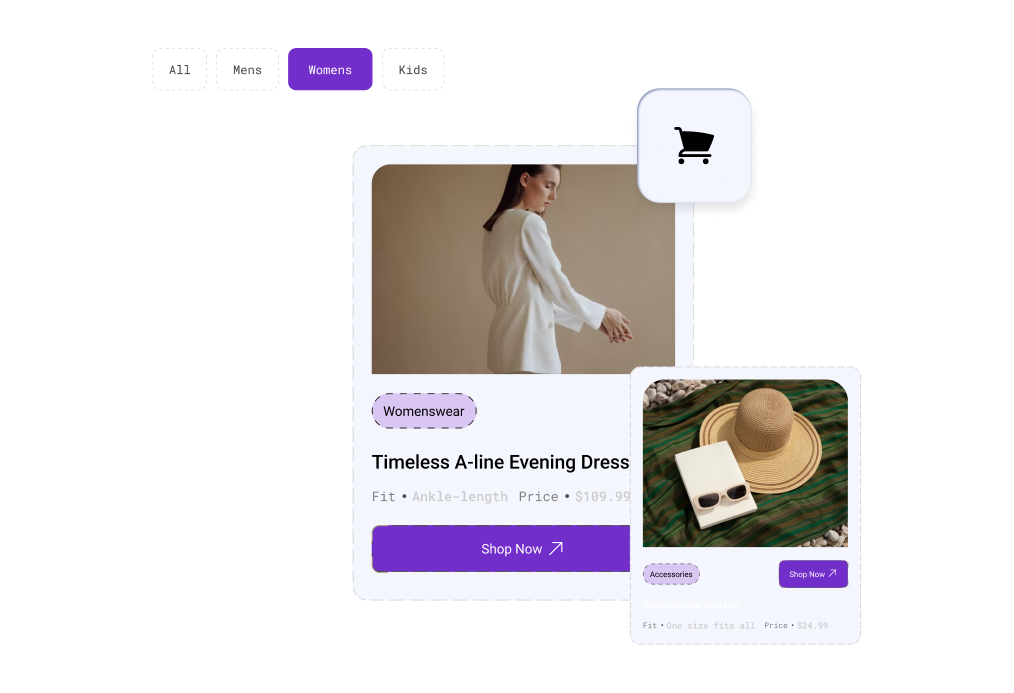
Task: Select the Womenswear tag
Action: [424, 411]
